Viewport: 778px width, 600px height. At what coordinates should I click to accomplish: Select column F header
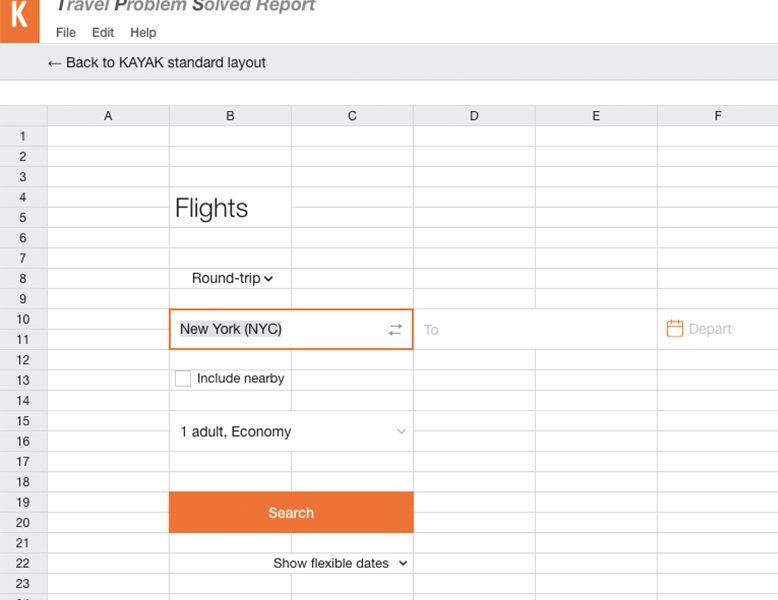click(x=718, y=116)
